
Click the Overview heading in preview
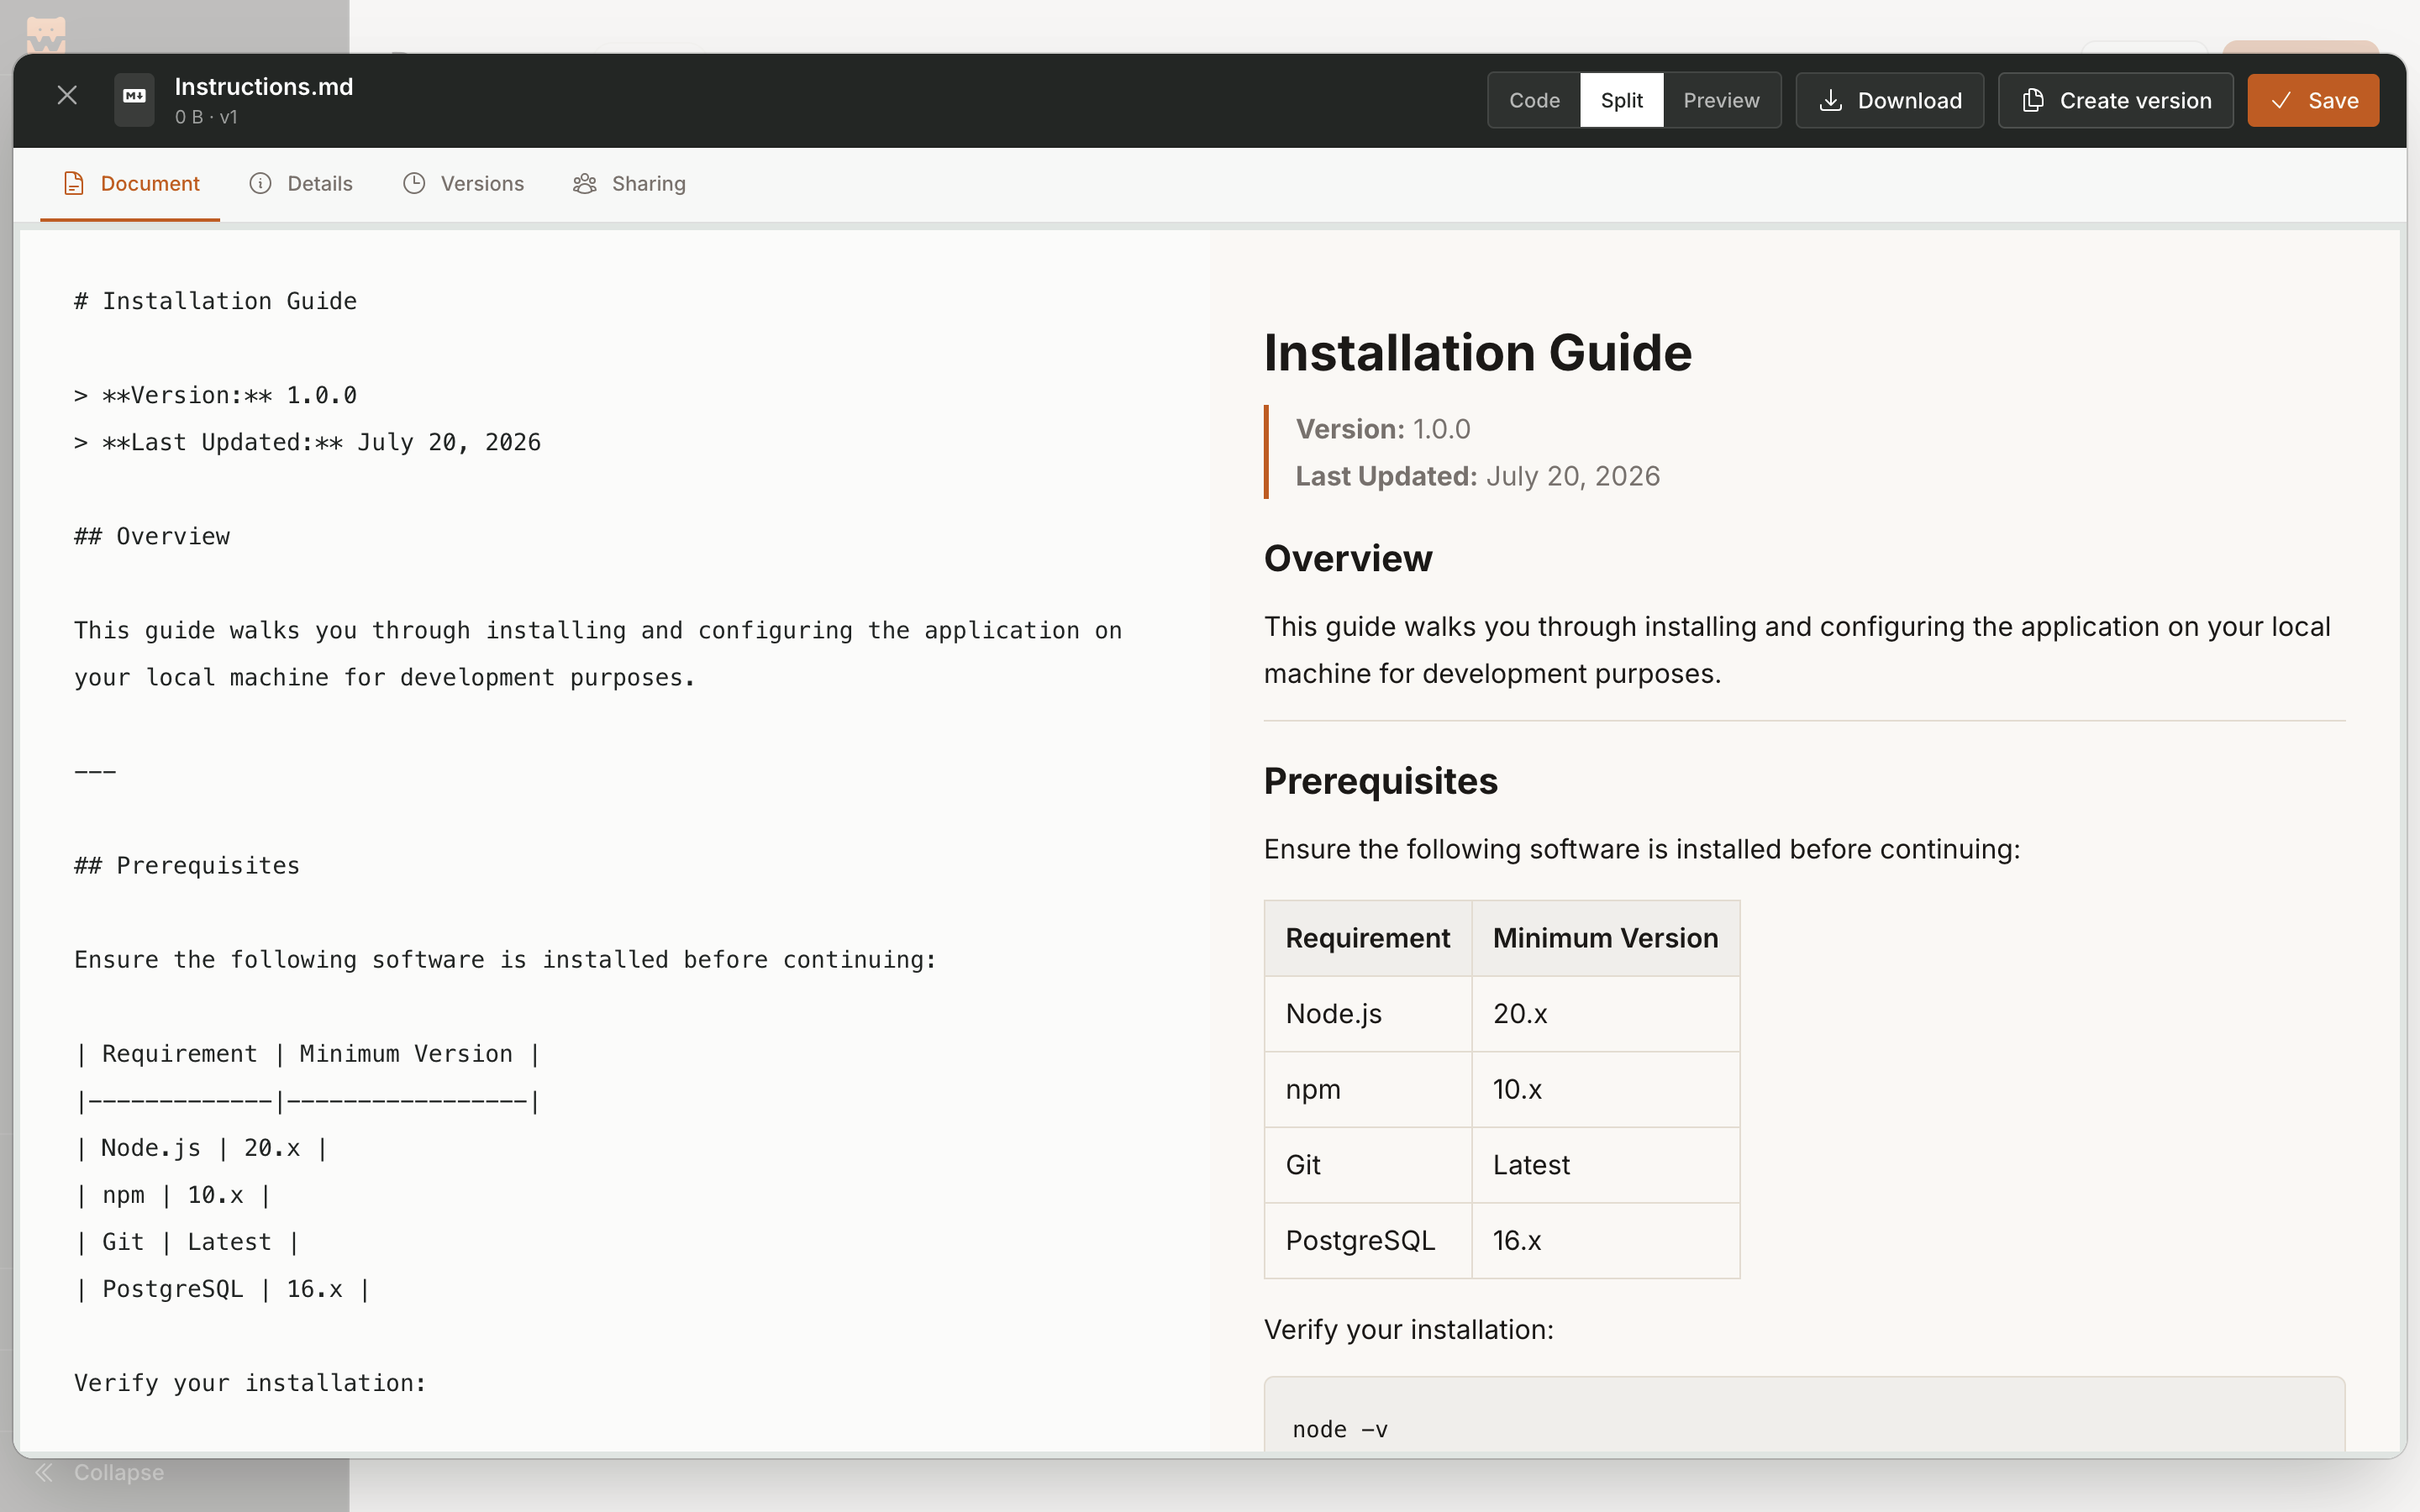pyautogui.click(x=1347, y=558)
